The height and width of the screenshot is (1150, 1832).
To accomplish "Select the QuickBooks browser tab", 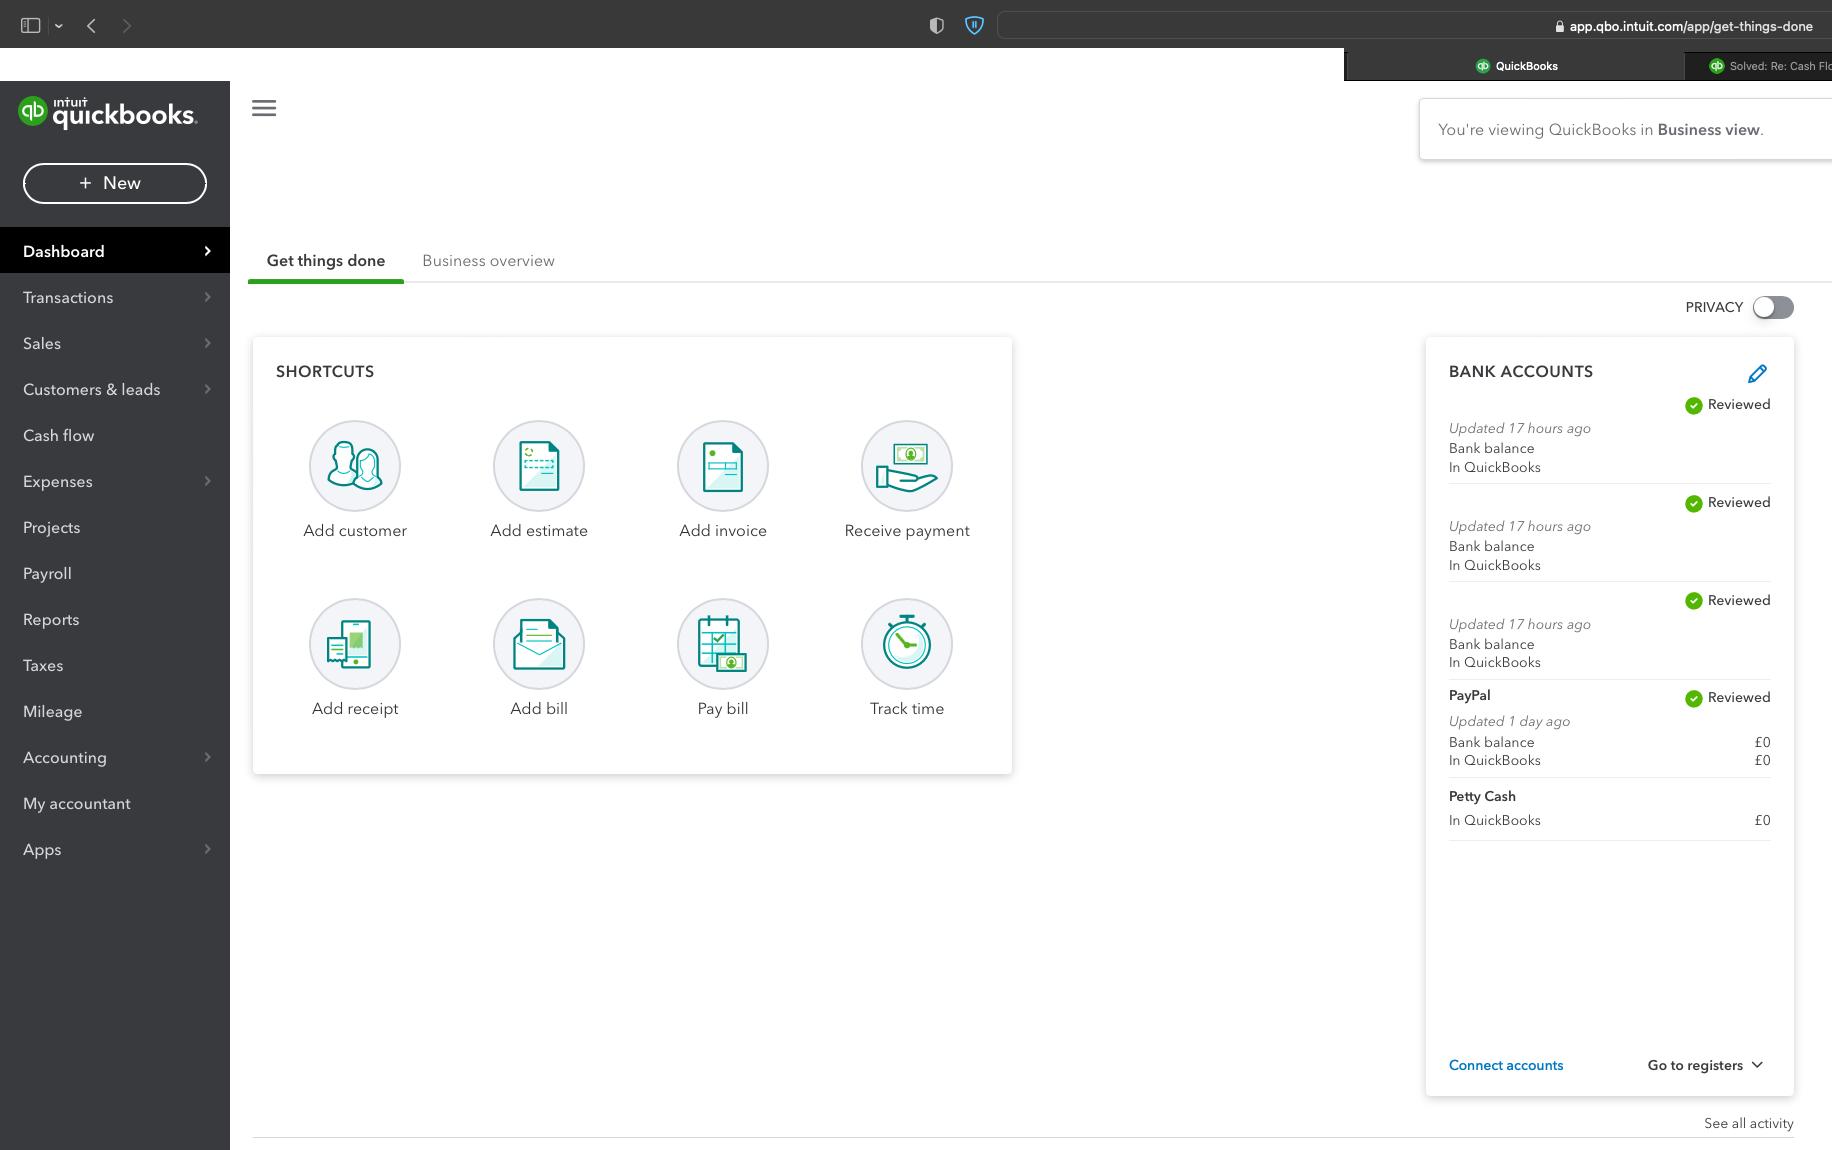I will pos(1516,66).
